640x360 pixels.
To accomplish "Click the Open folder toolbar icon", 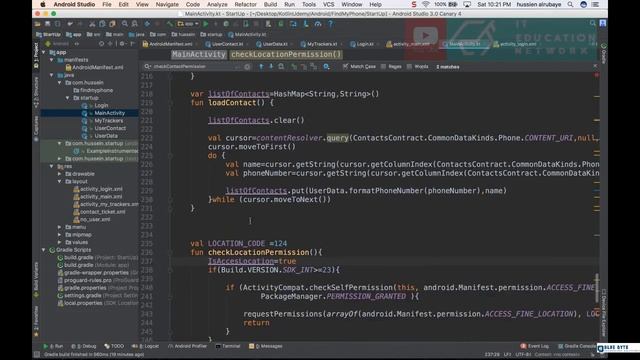I will tap(38, 24).
